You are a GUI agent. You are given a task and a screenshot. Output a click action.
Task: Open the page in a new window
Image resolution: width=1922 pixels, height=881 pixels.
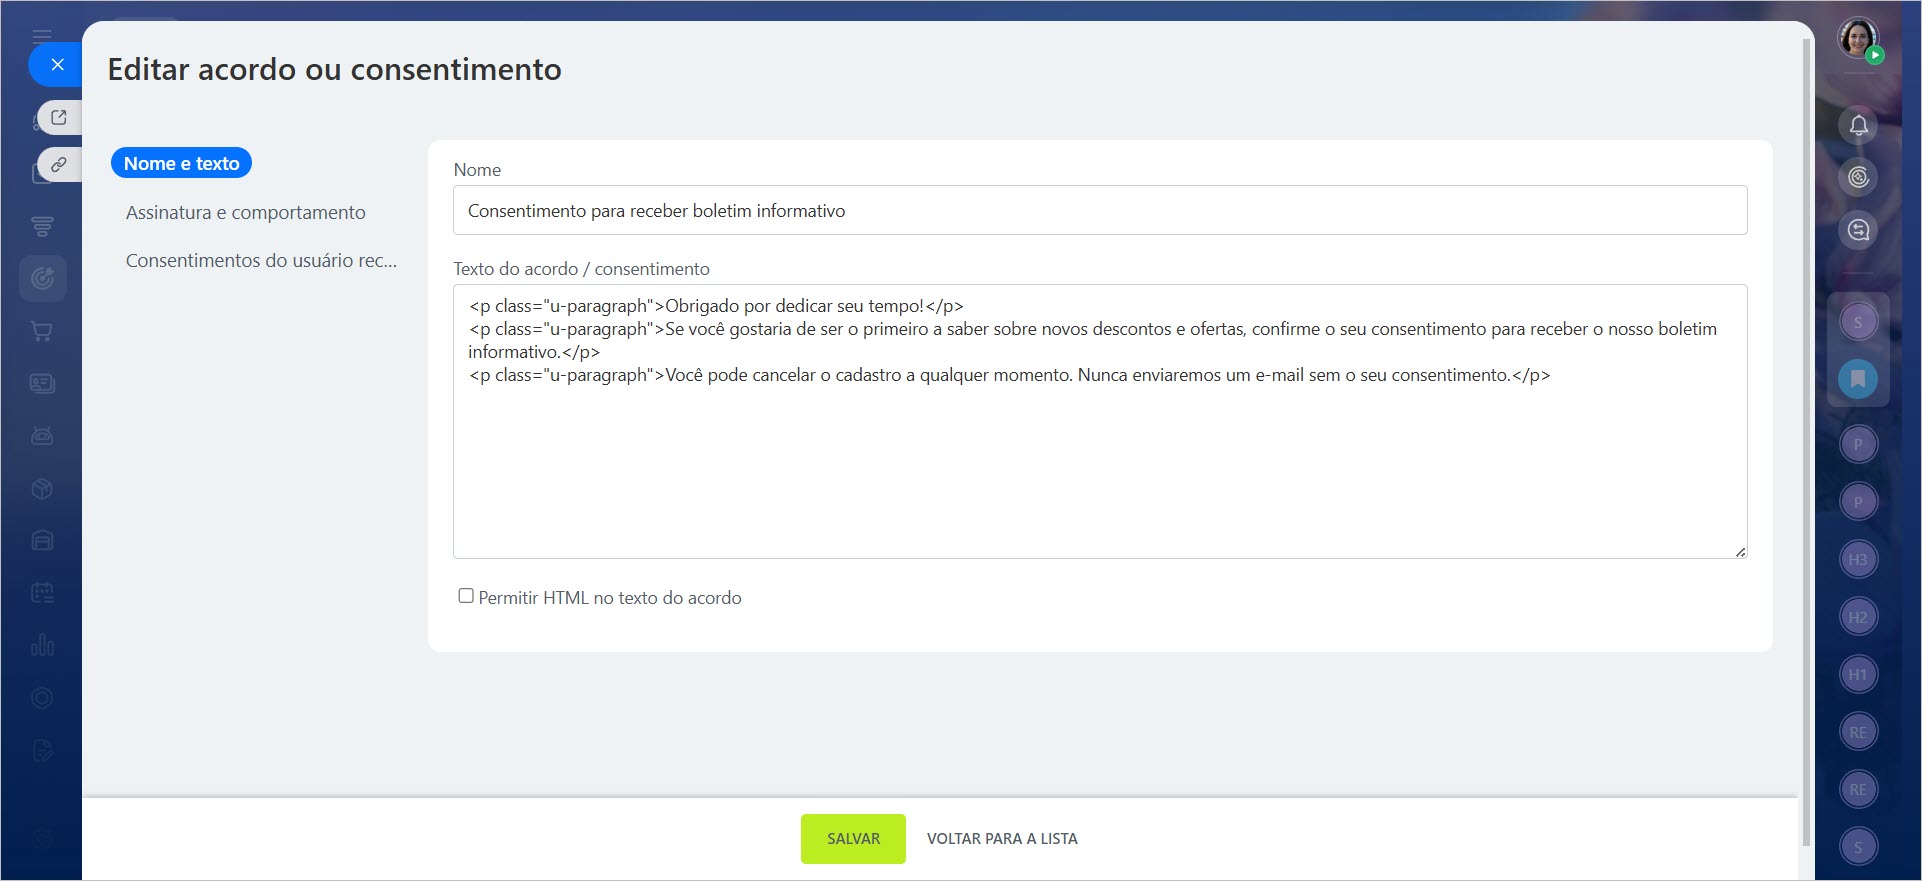[59, 117]
